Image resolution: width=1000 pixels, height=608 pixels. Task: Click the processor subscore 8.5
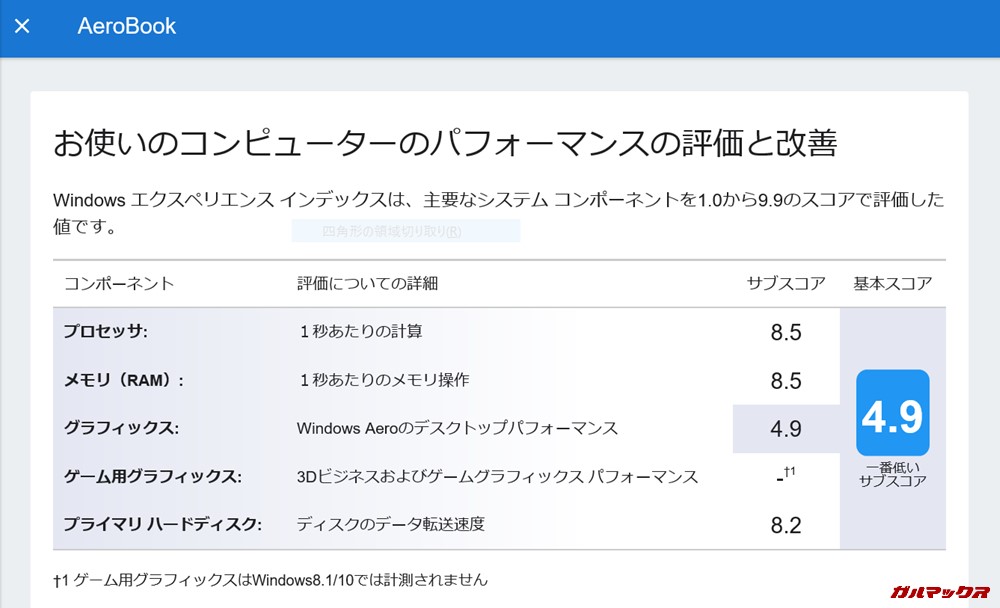(x=786, y=333)
